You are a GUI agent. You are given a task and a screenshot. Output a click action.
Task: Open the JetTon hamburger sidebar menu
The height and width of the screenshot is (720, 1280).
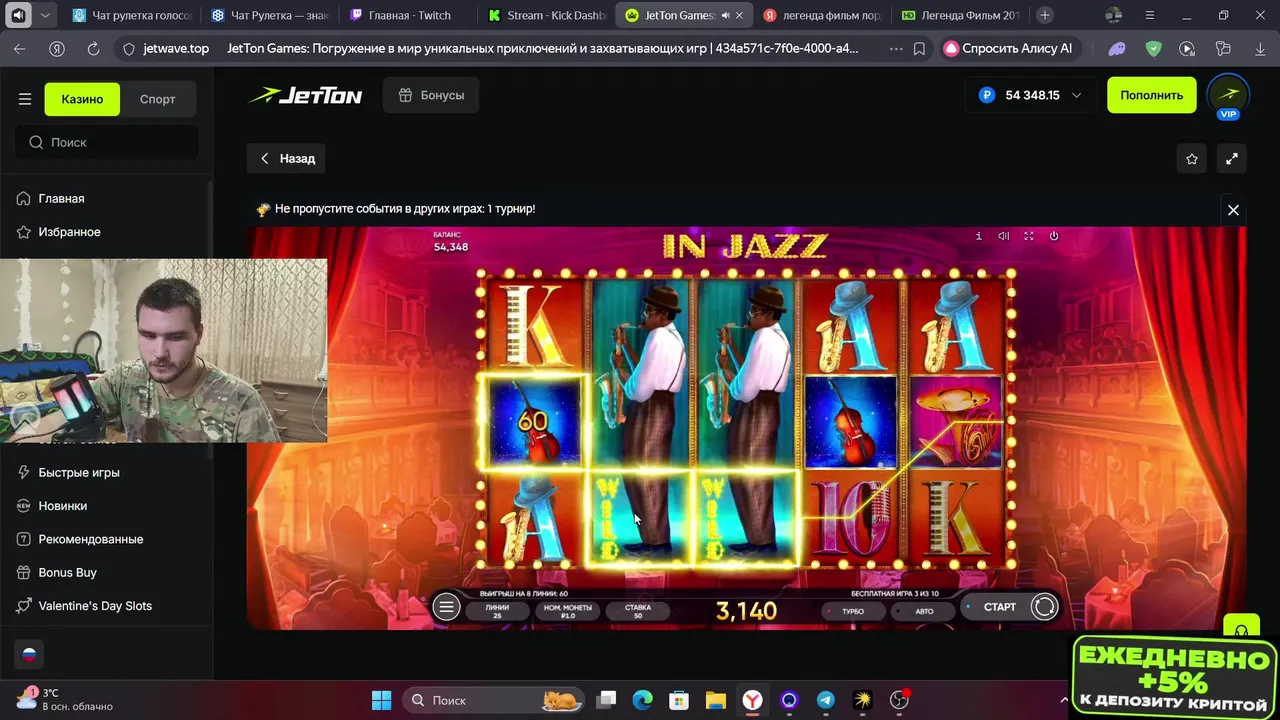(x=25, y=99)
